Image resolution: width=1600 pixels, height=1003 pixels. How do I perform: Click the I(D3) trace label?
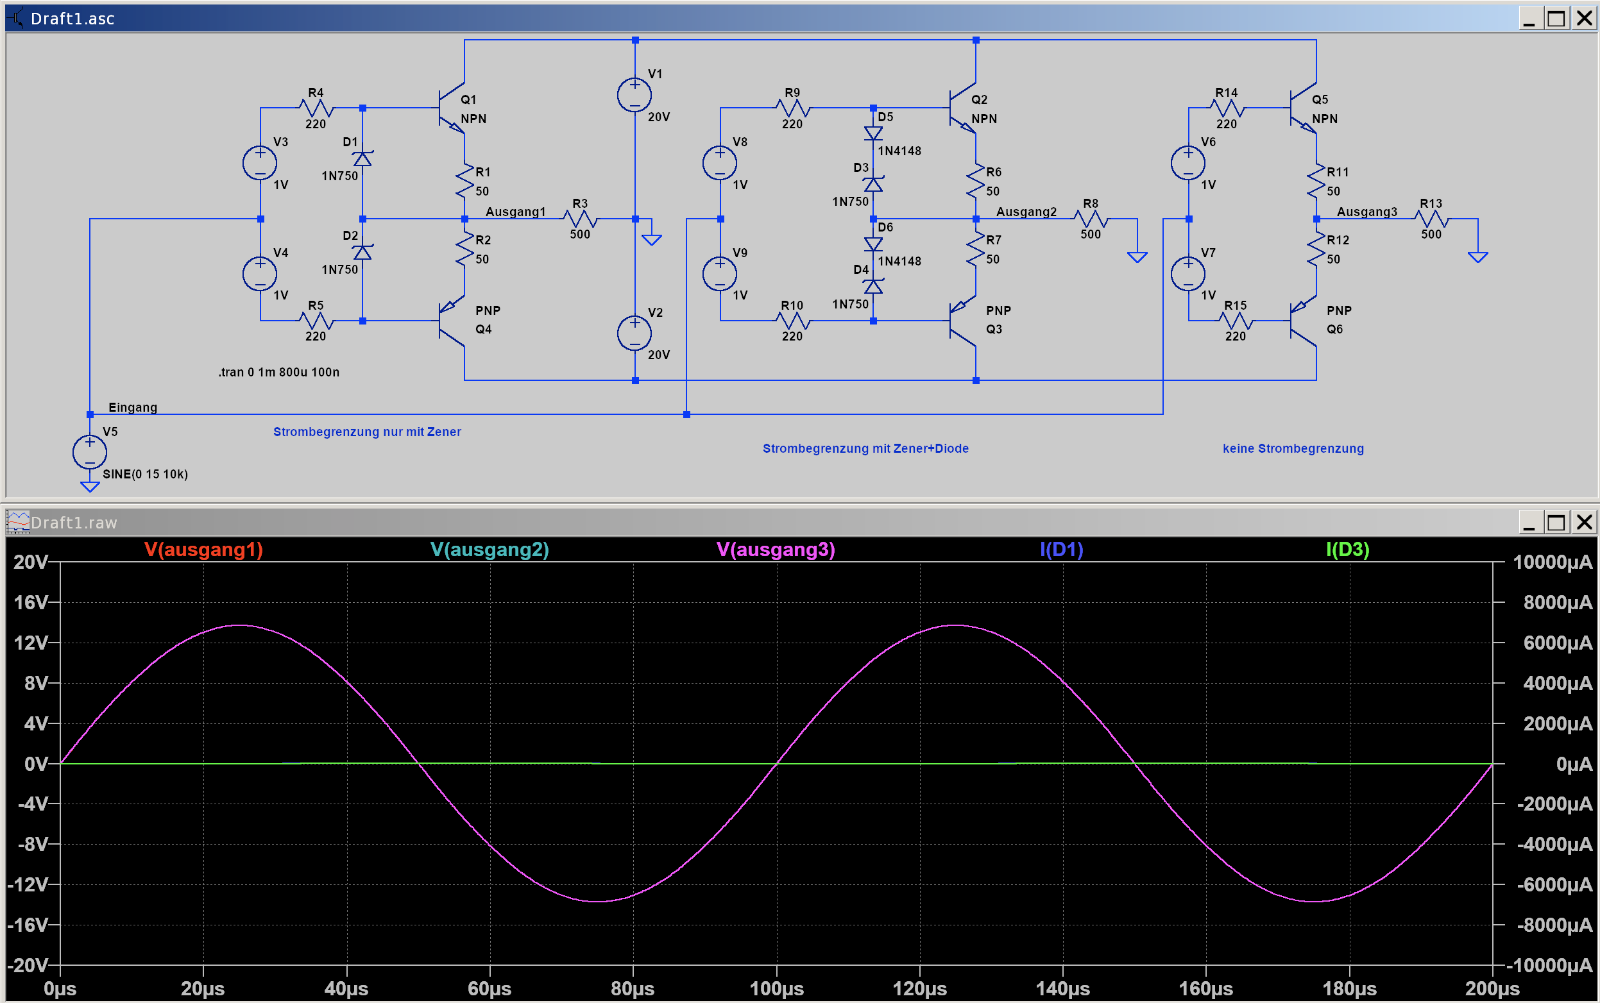pyautogui.click(x=1348, y=549)
